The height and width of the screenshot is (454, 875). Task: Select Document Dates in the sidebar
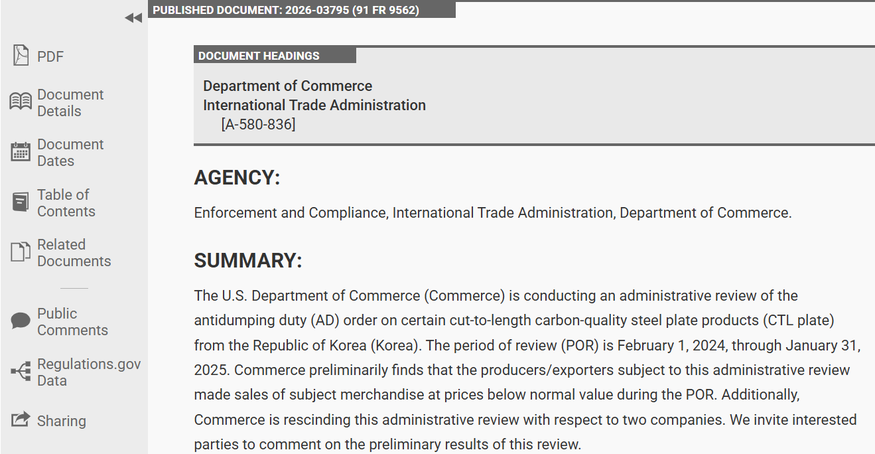70,152
